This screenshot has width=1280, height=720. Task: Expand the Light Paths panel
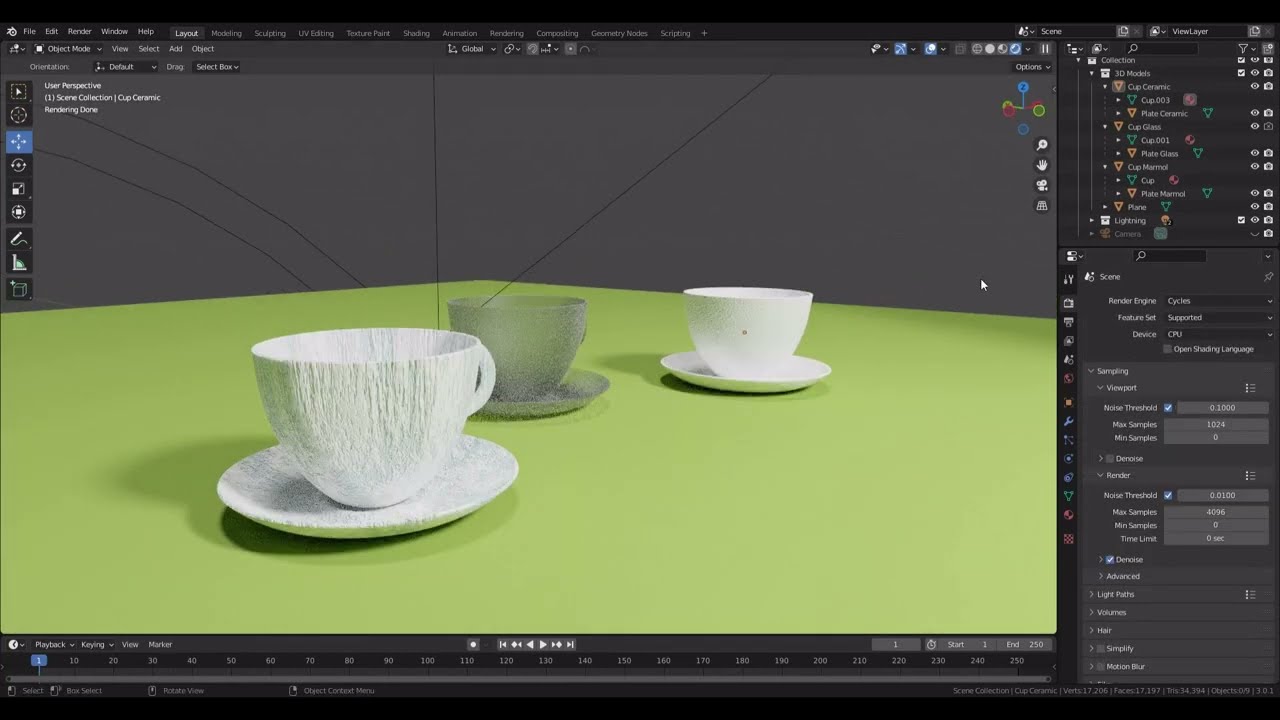pos(1115,594)
